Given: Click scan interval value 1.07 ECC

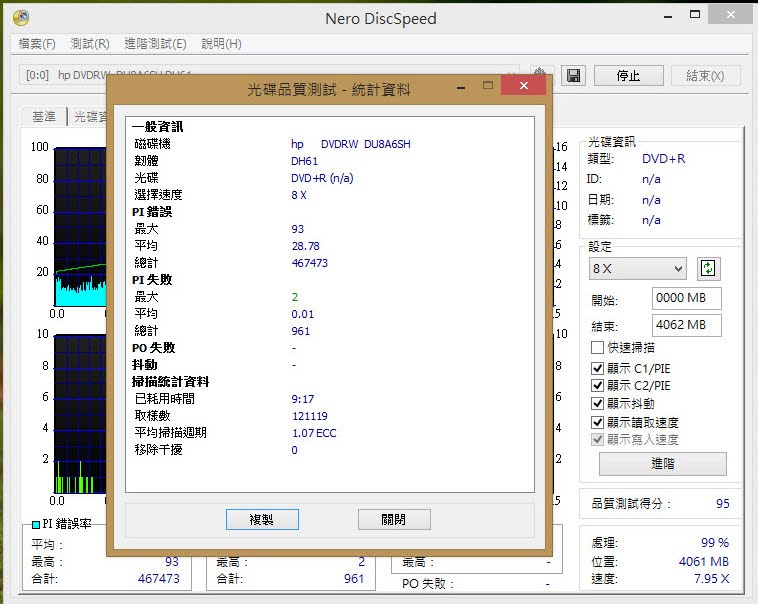Looking at the screenshot, I should coord(314,433).
